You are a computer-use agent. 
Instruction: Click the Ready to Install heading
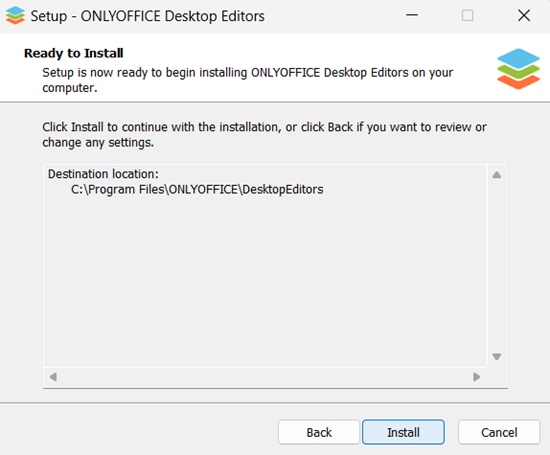click(74, 53)
